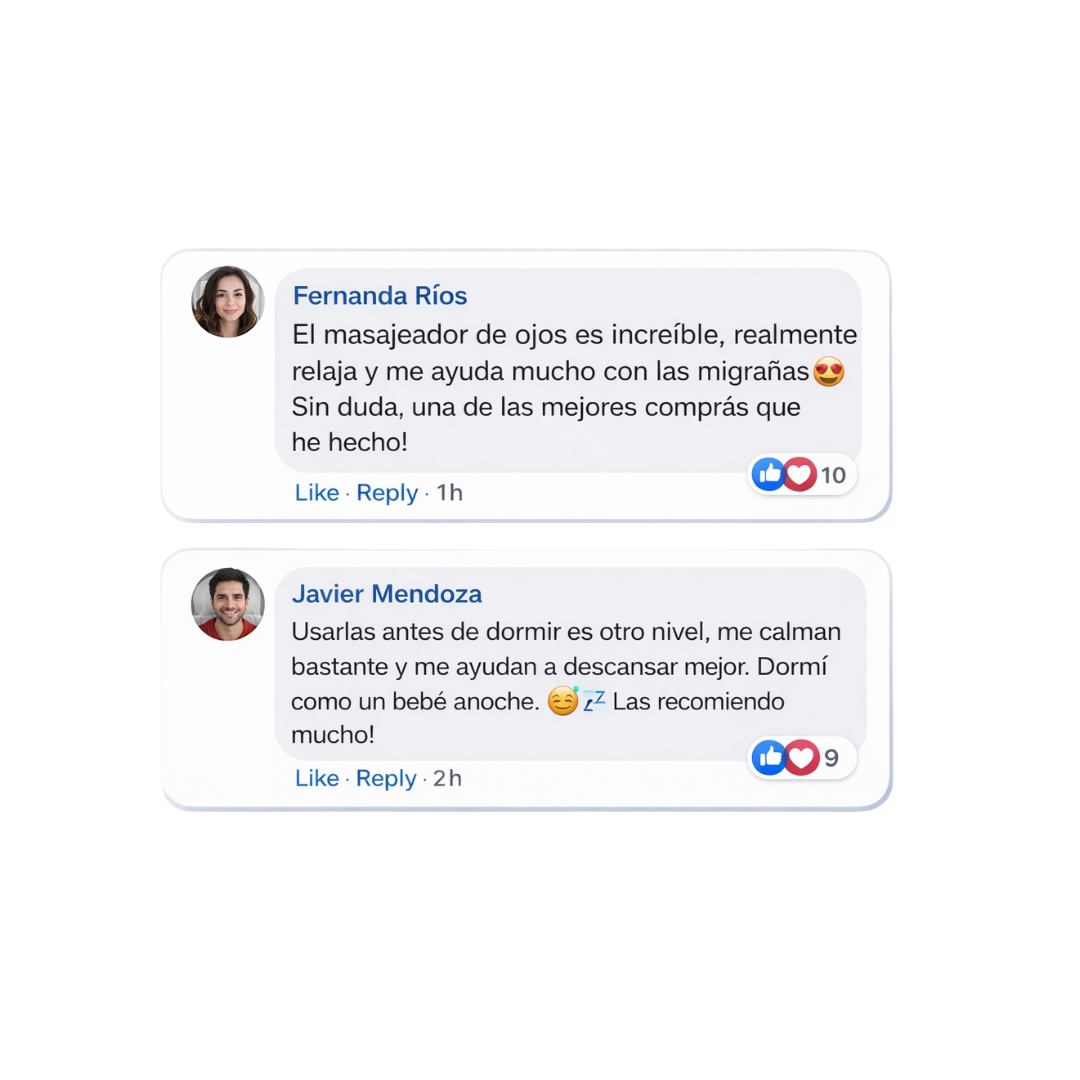Reply to Javier Mendoza's comment

coord(386,778)
